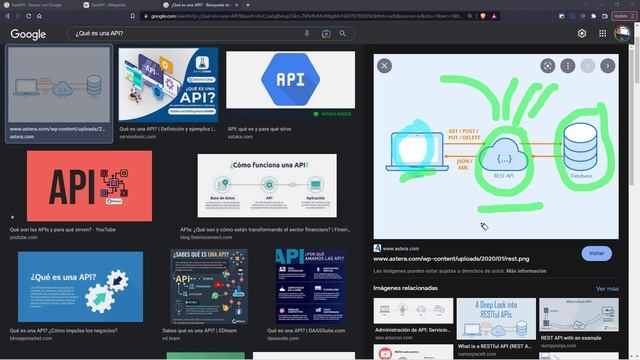Click the xataka.com source text

click(240, 137)
